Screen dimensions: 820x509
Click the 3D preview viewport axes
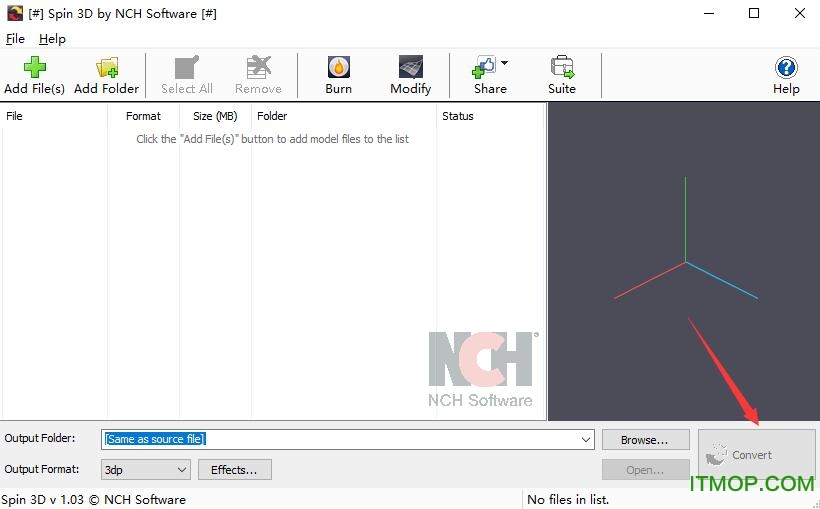(685, 261)
